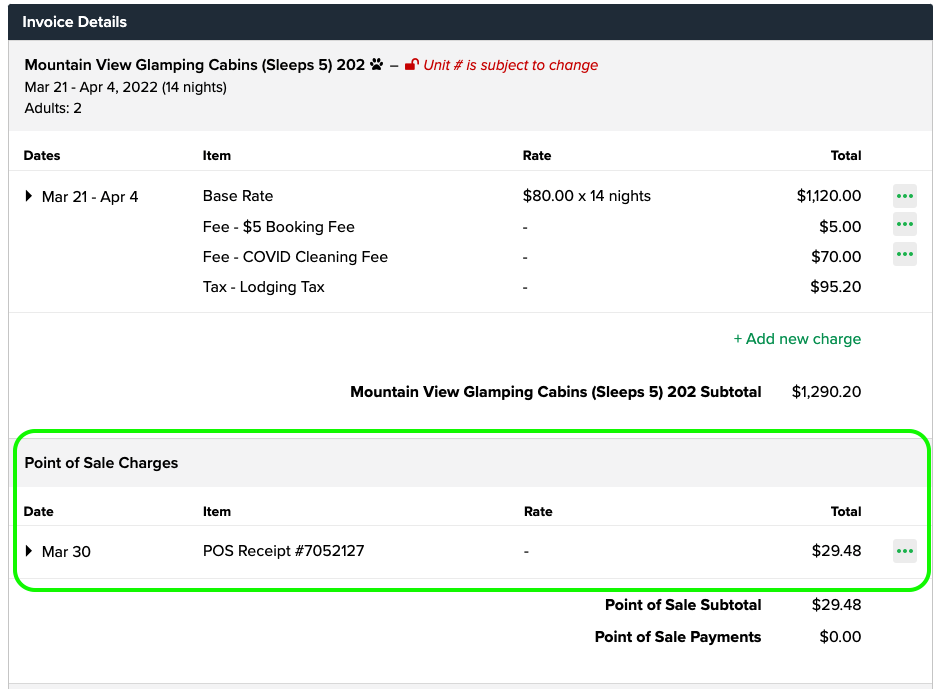
Task: Click Add new charge
Action: point(797,339)
